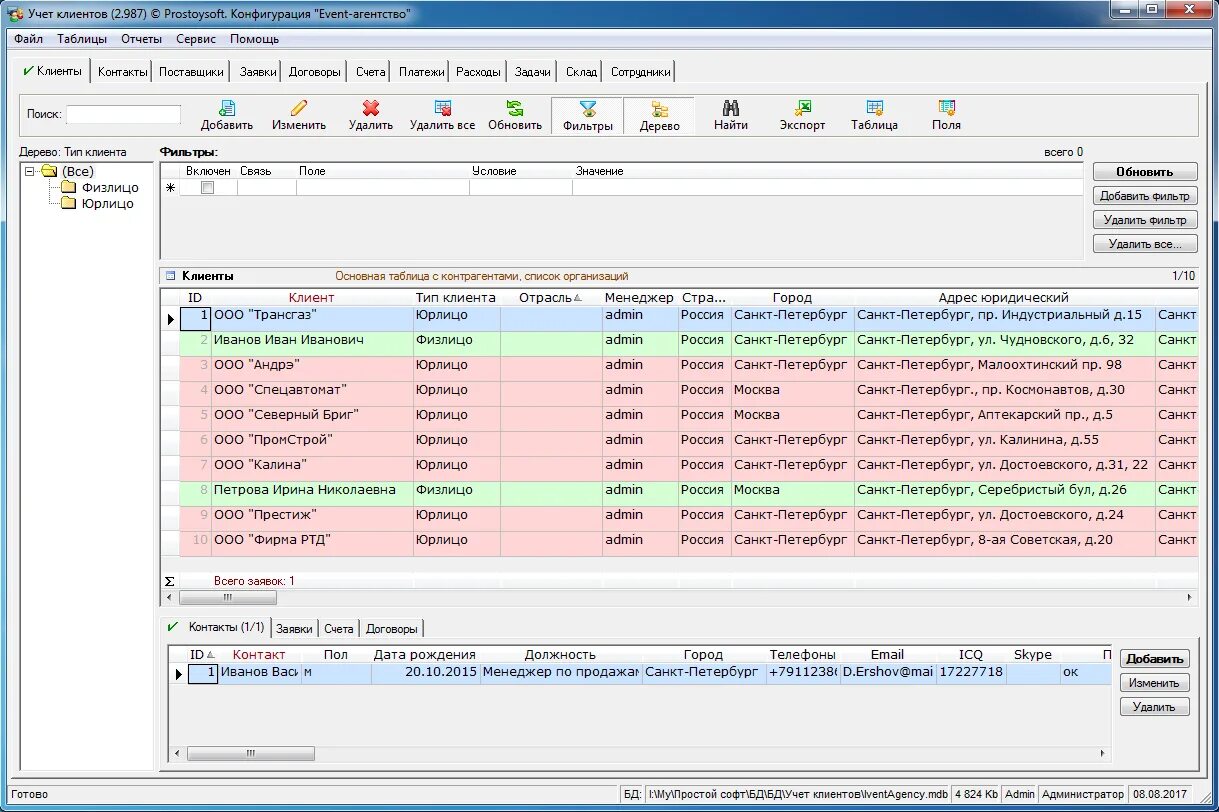The image size is (1219, 812).
Task: Collapse the (Все) tree node
Action: (30, 171)
